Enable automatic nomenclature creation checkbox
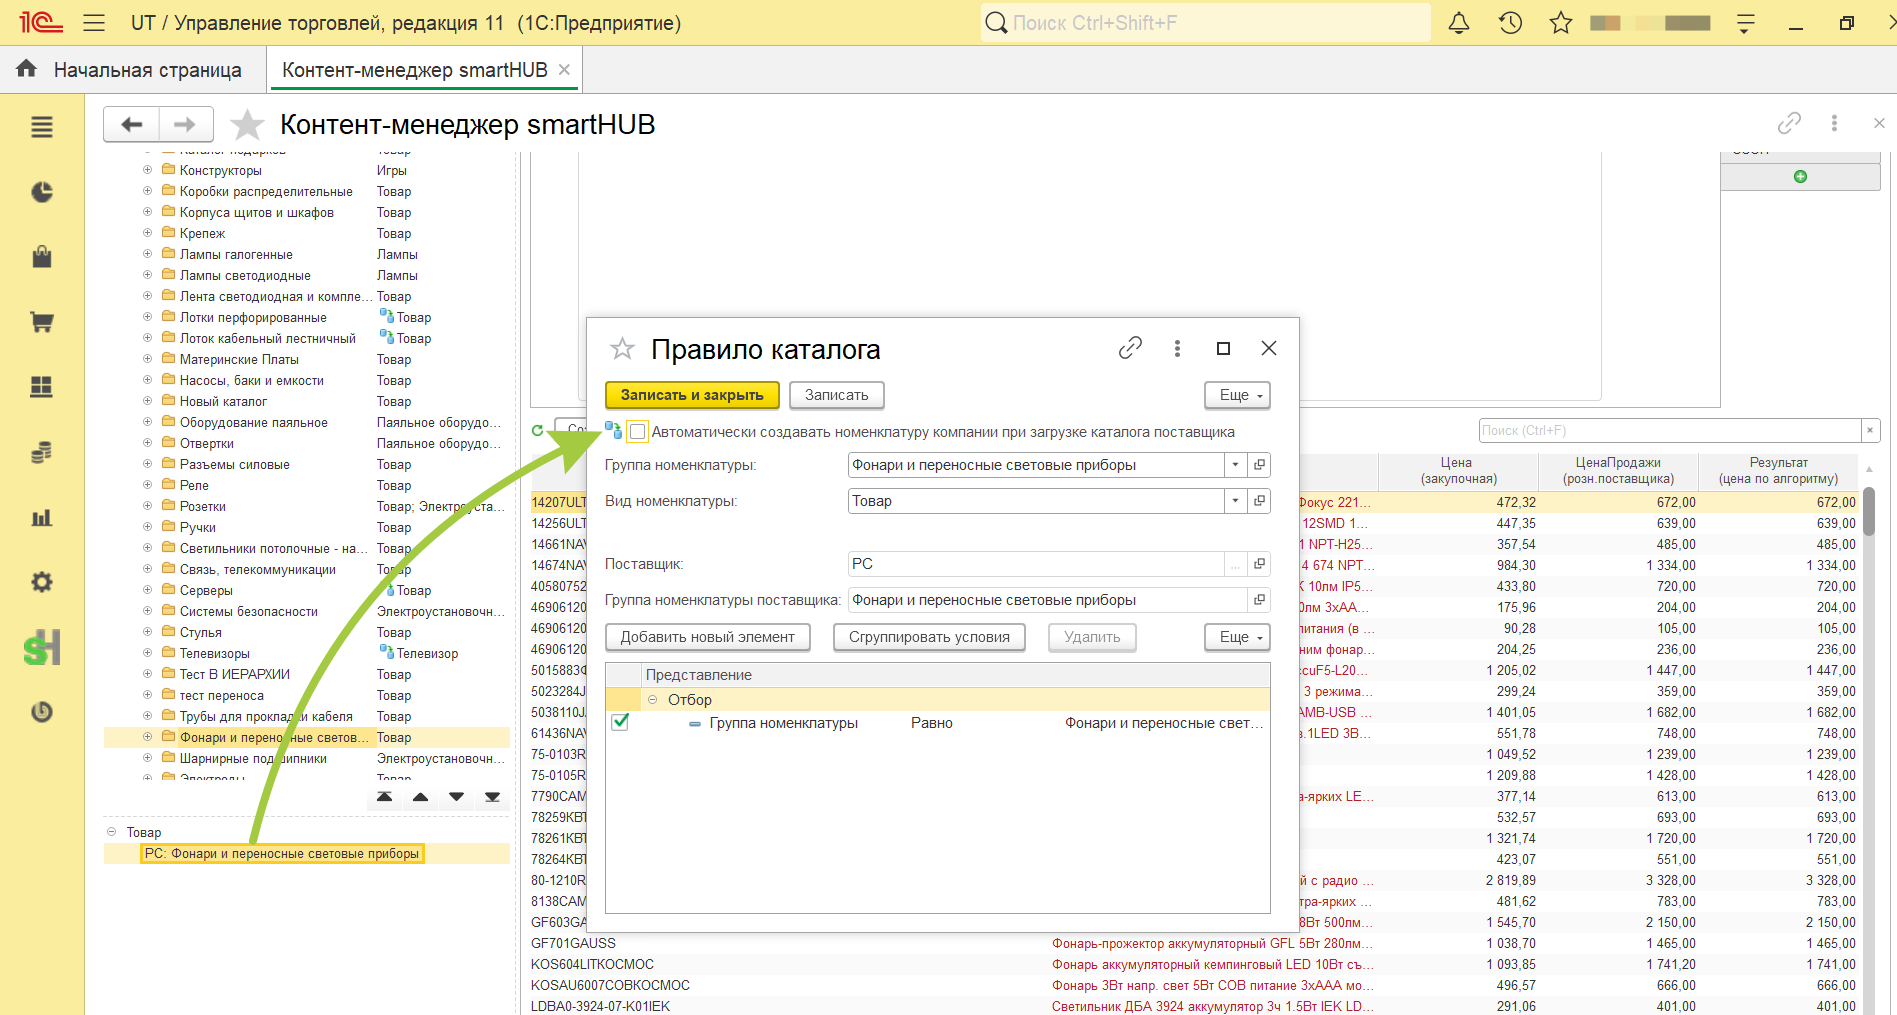Screen dimensions: 1897x1015 pos(638,432)
